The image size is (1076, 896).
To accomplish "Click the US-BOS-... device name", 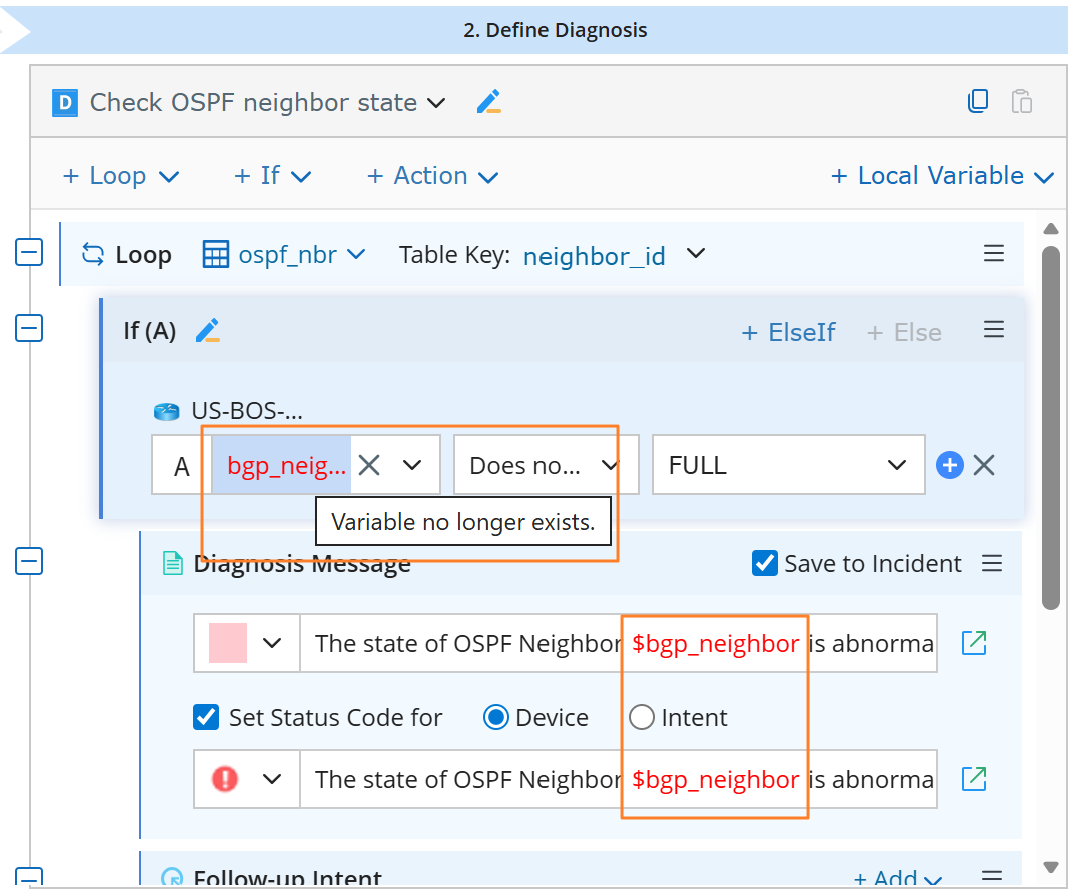I will tap(246, 411).
